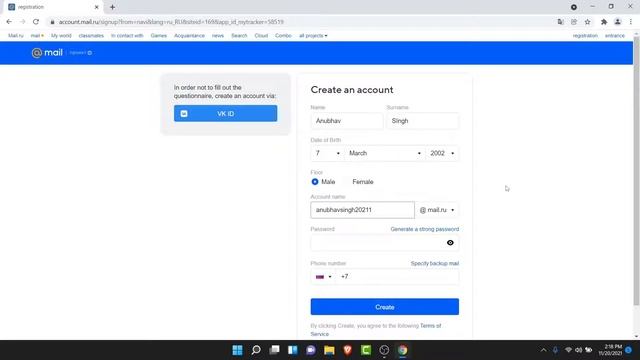The width and height of the screenshot is (640, 360).
Task: Open the Combo navigation link
Action: click(x=283, y=36)
